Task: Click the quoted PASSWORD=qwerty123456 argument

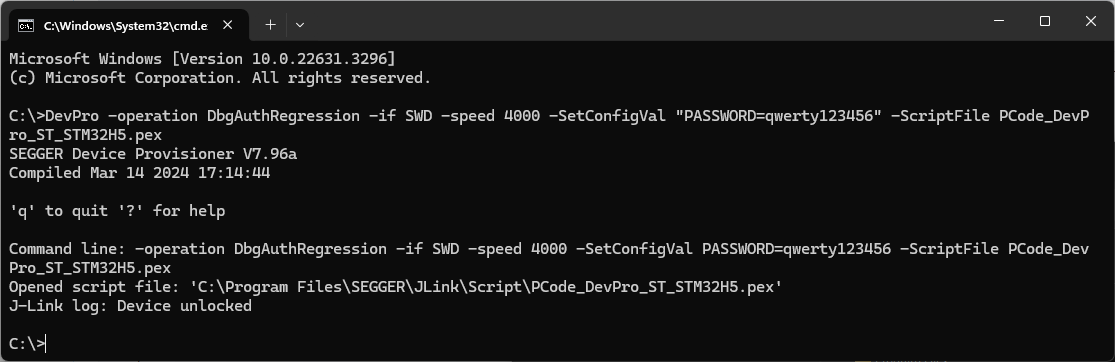Action: [779, 116]
